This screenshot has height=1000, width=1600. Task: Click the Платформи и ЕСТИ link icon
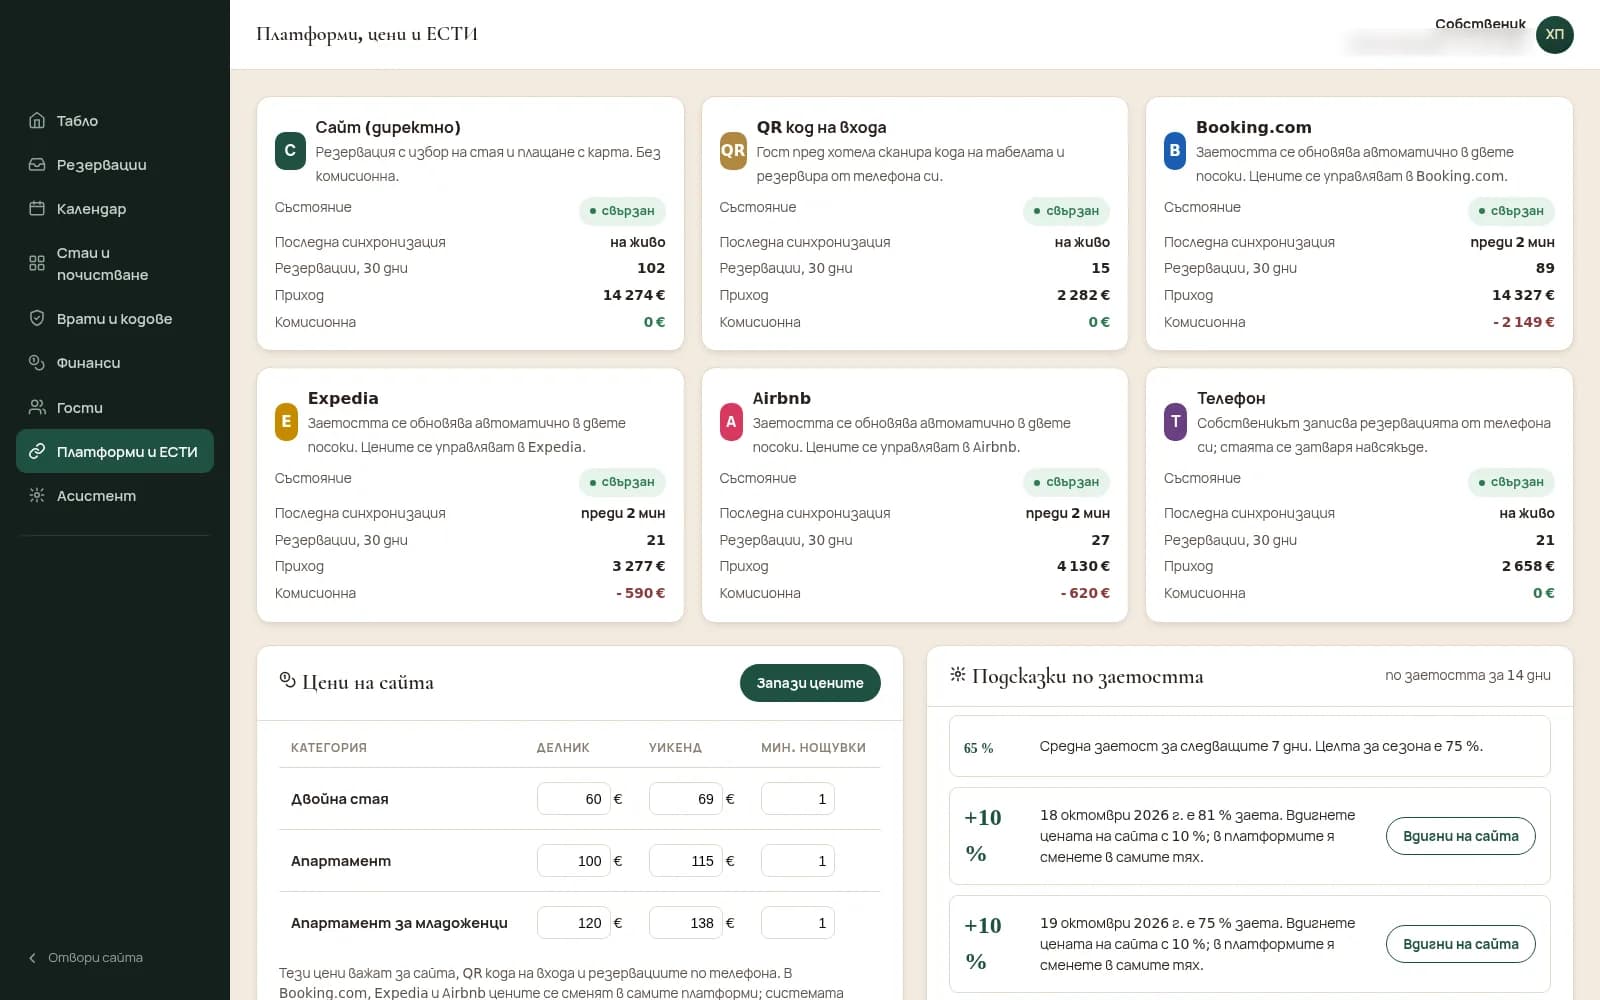coord(37,452)
